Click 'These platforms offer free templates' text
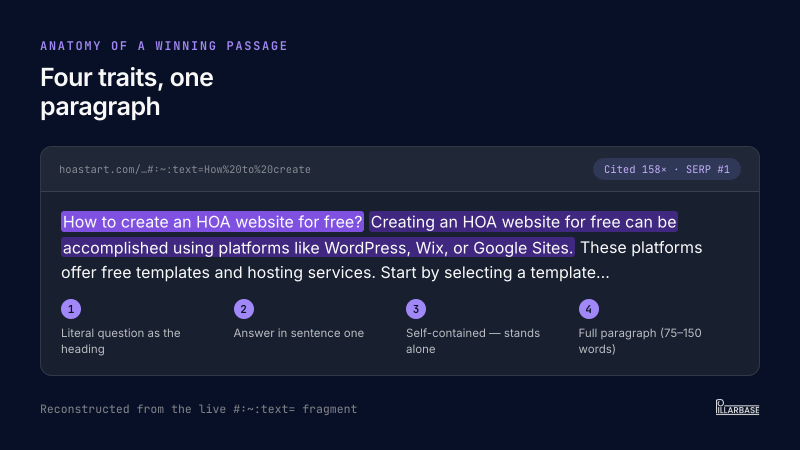 [382, 260]
